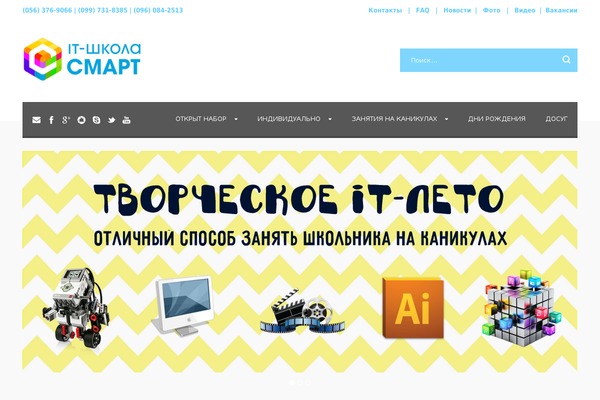Open the Занятия на каникулах menu item
The width and height of the screenshot is (600, 400).
point(394,119)
